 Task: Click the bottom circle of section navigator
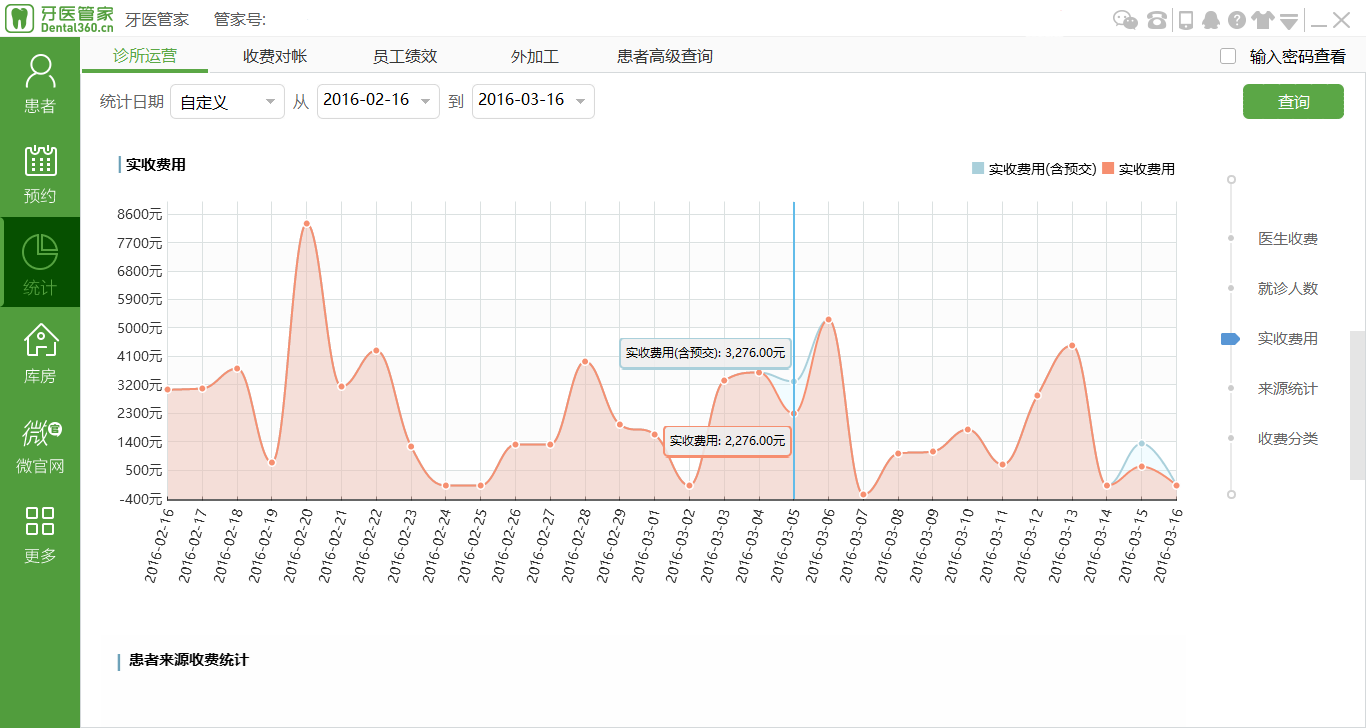click(x=1231, y=494)
